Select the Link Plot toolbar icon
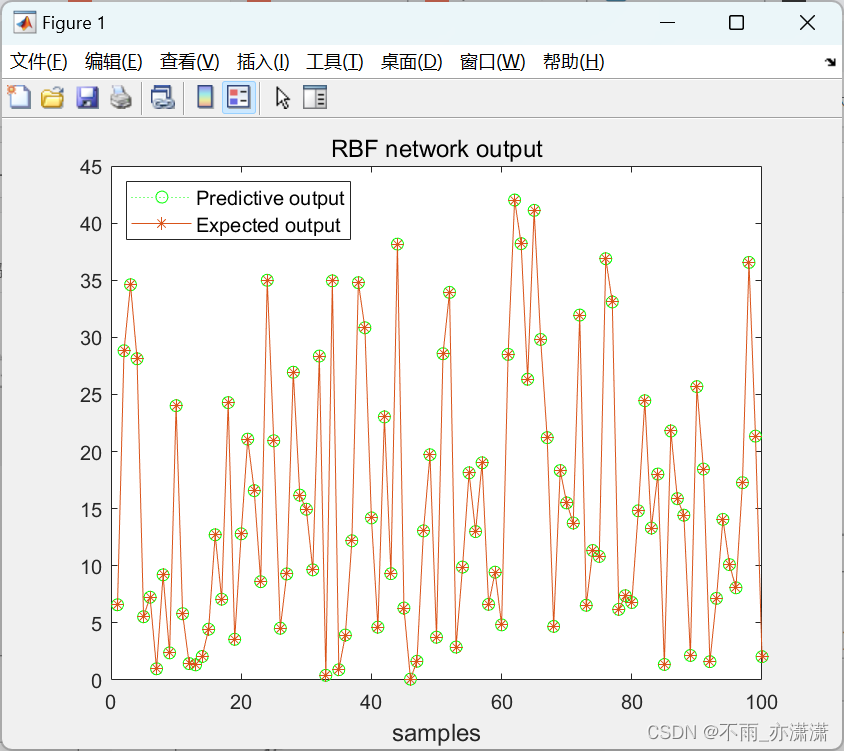Viewport: 844px width, 751px height. click(x=163, y=97)
